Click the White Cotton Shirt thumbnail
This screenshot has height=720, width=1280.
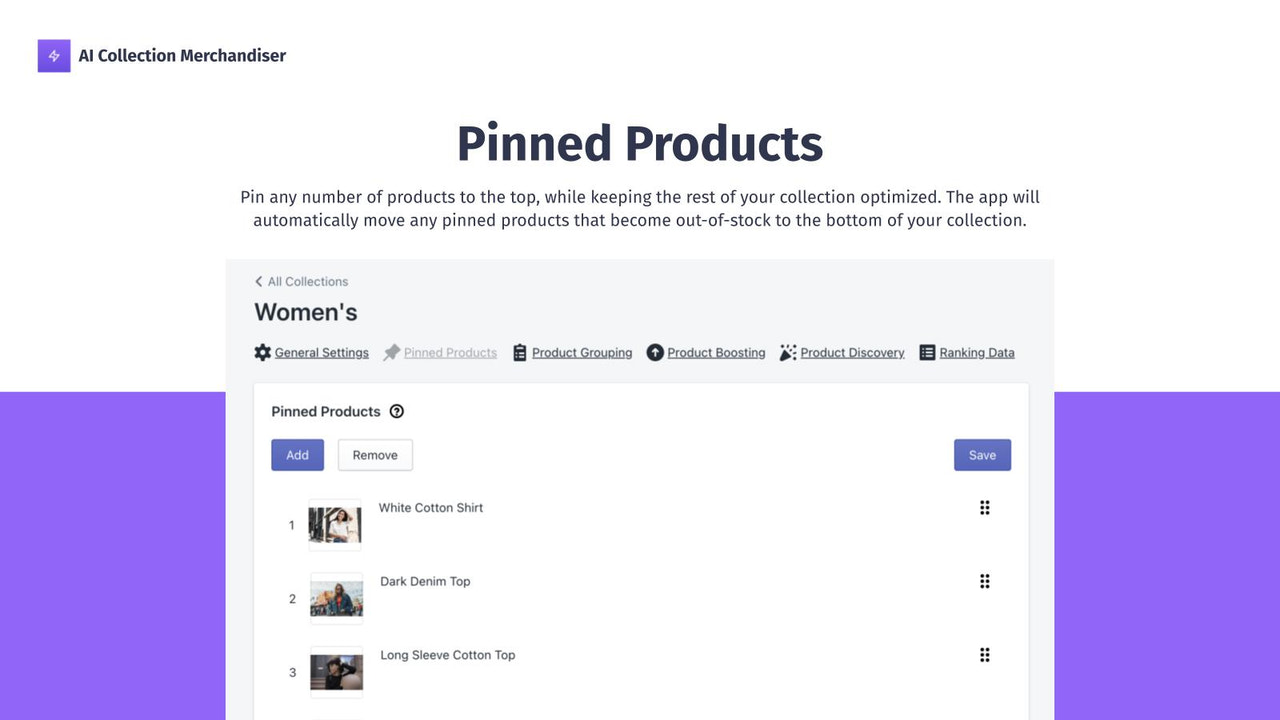[x=336, y=524]
